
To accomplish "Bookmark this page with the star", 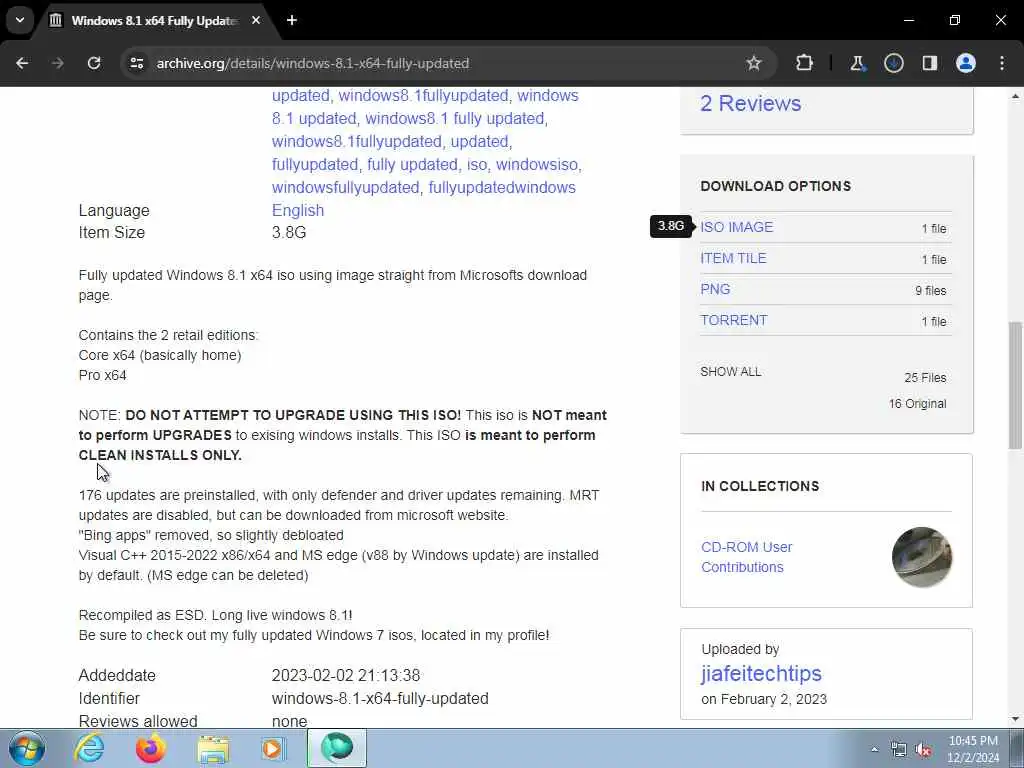I will tap(754, 63).
